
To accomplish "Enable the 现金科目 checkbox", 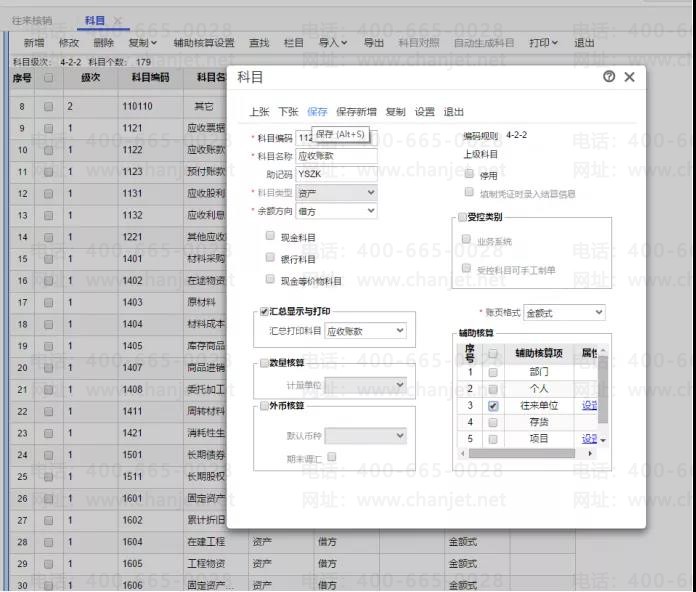I will pyautogui.click(x=270, y=236).
